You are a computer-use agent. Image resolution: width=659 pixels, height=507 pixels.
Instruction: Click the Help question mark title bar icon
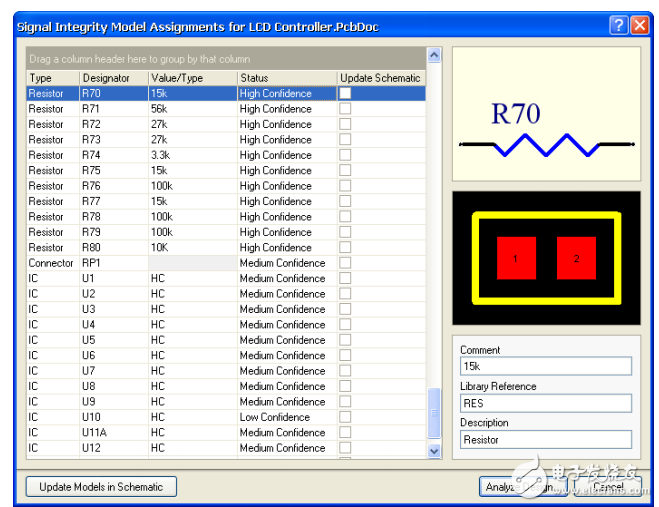coord(619,26)
